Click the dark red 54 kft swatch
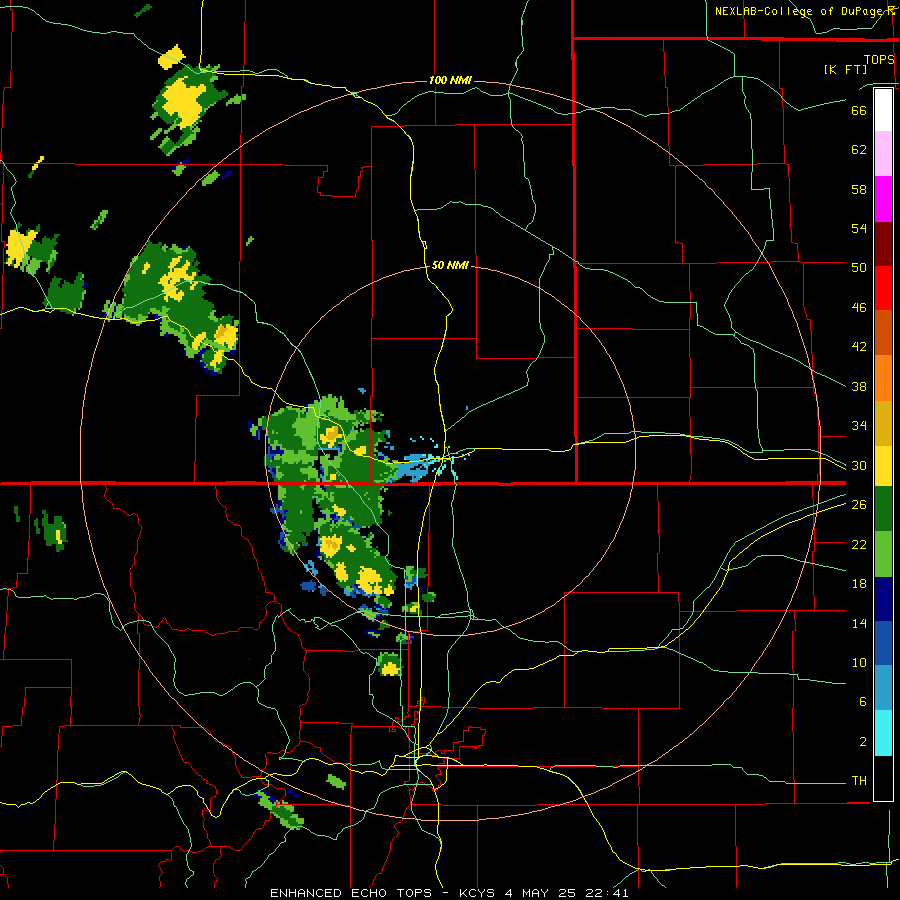The image size is (900, 900). (883, 243)
